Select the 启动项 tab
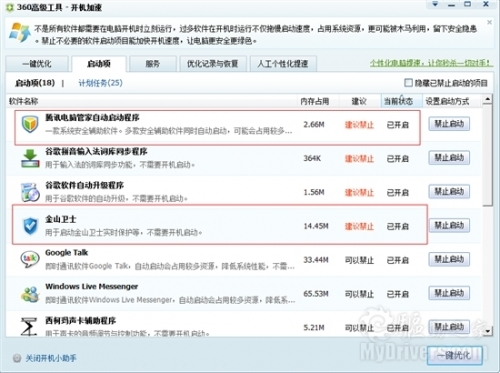 tap(99, 64)
